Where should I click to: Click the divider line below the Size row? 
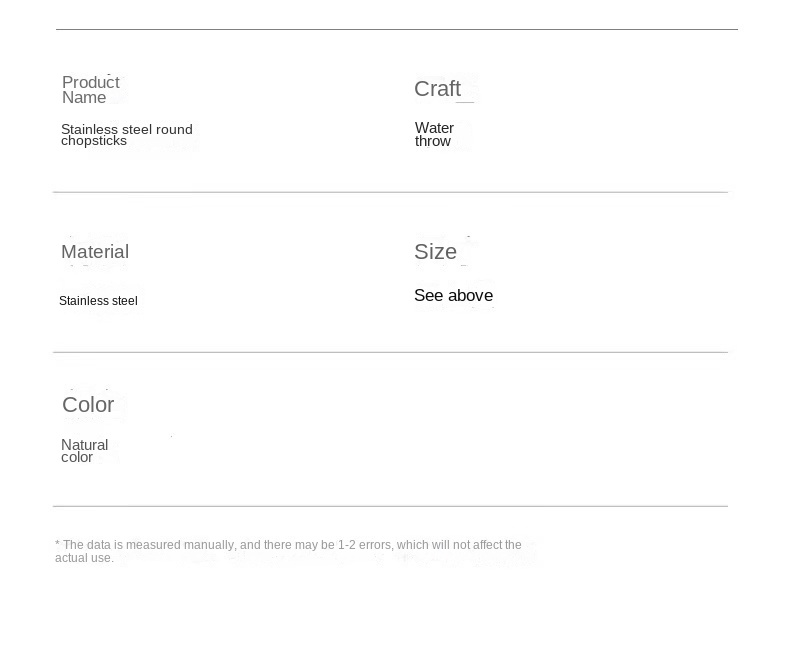tap(390, 352)
